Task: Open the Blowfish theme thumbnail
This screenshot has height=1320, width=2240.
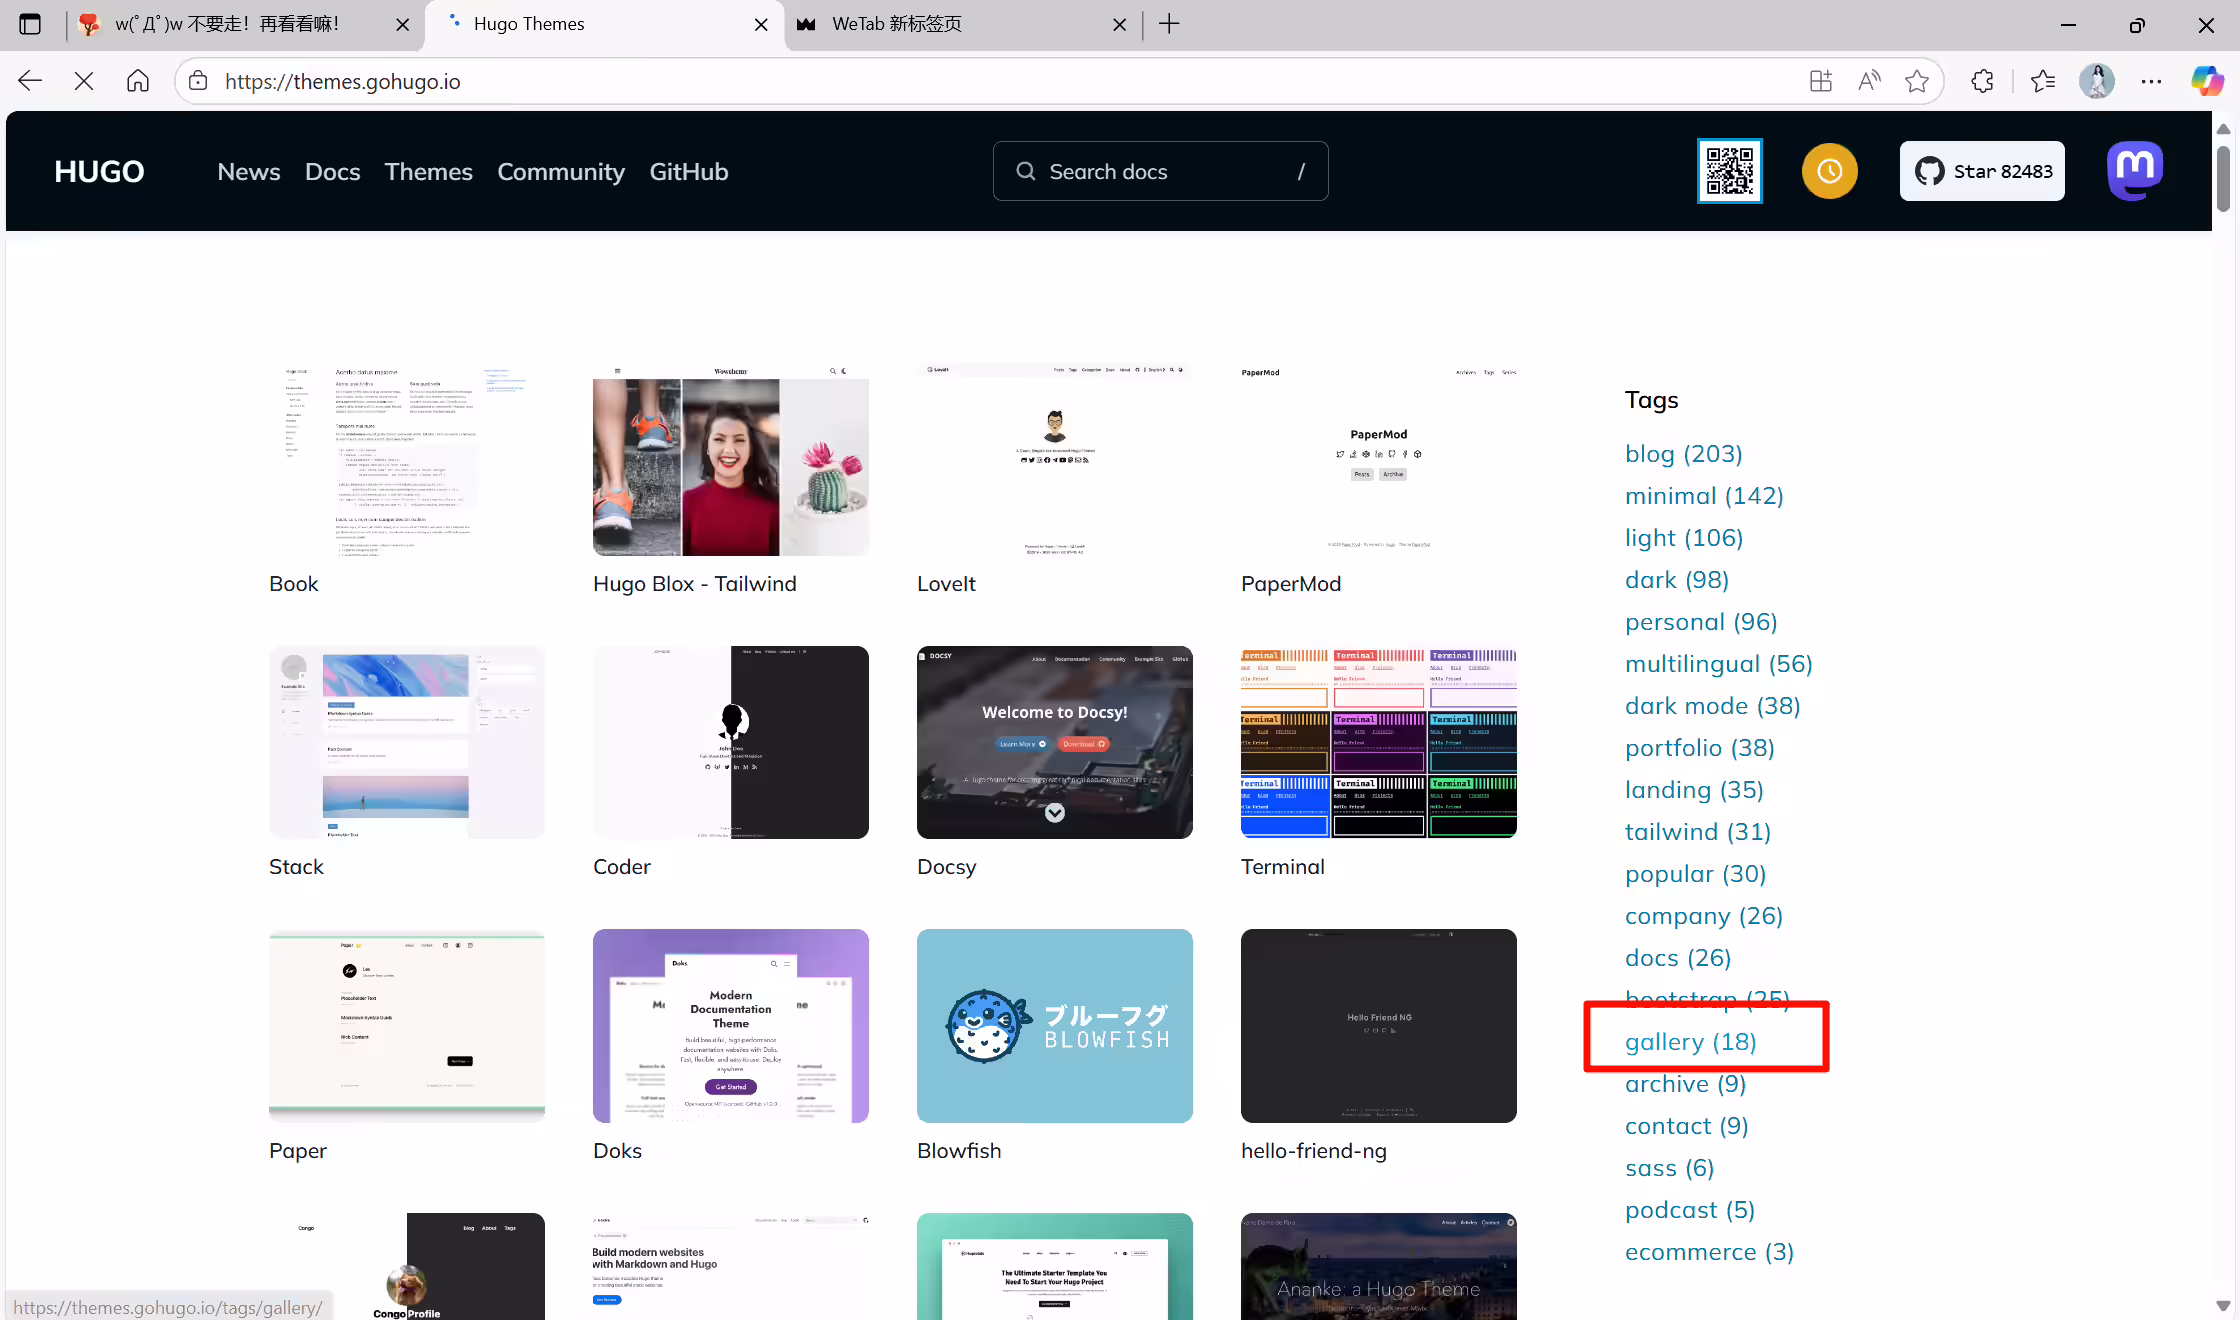Action: coord(1054,1026)
